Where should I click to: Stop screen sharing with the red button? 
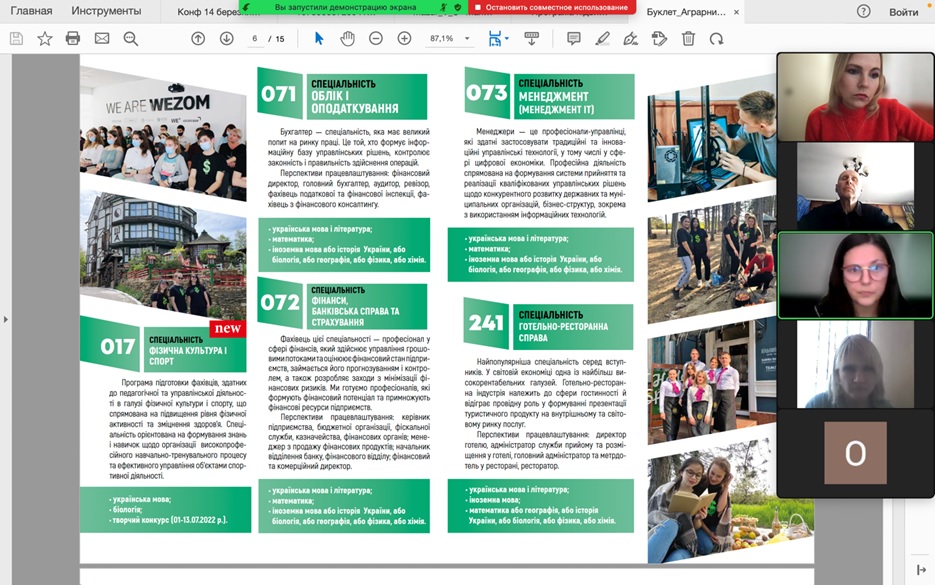tap(552, 7)
